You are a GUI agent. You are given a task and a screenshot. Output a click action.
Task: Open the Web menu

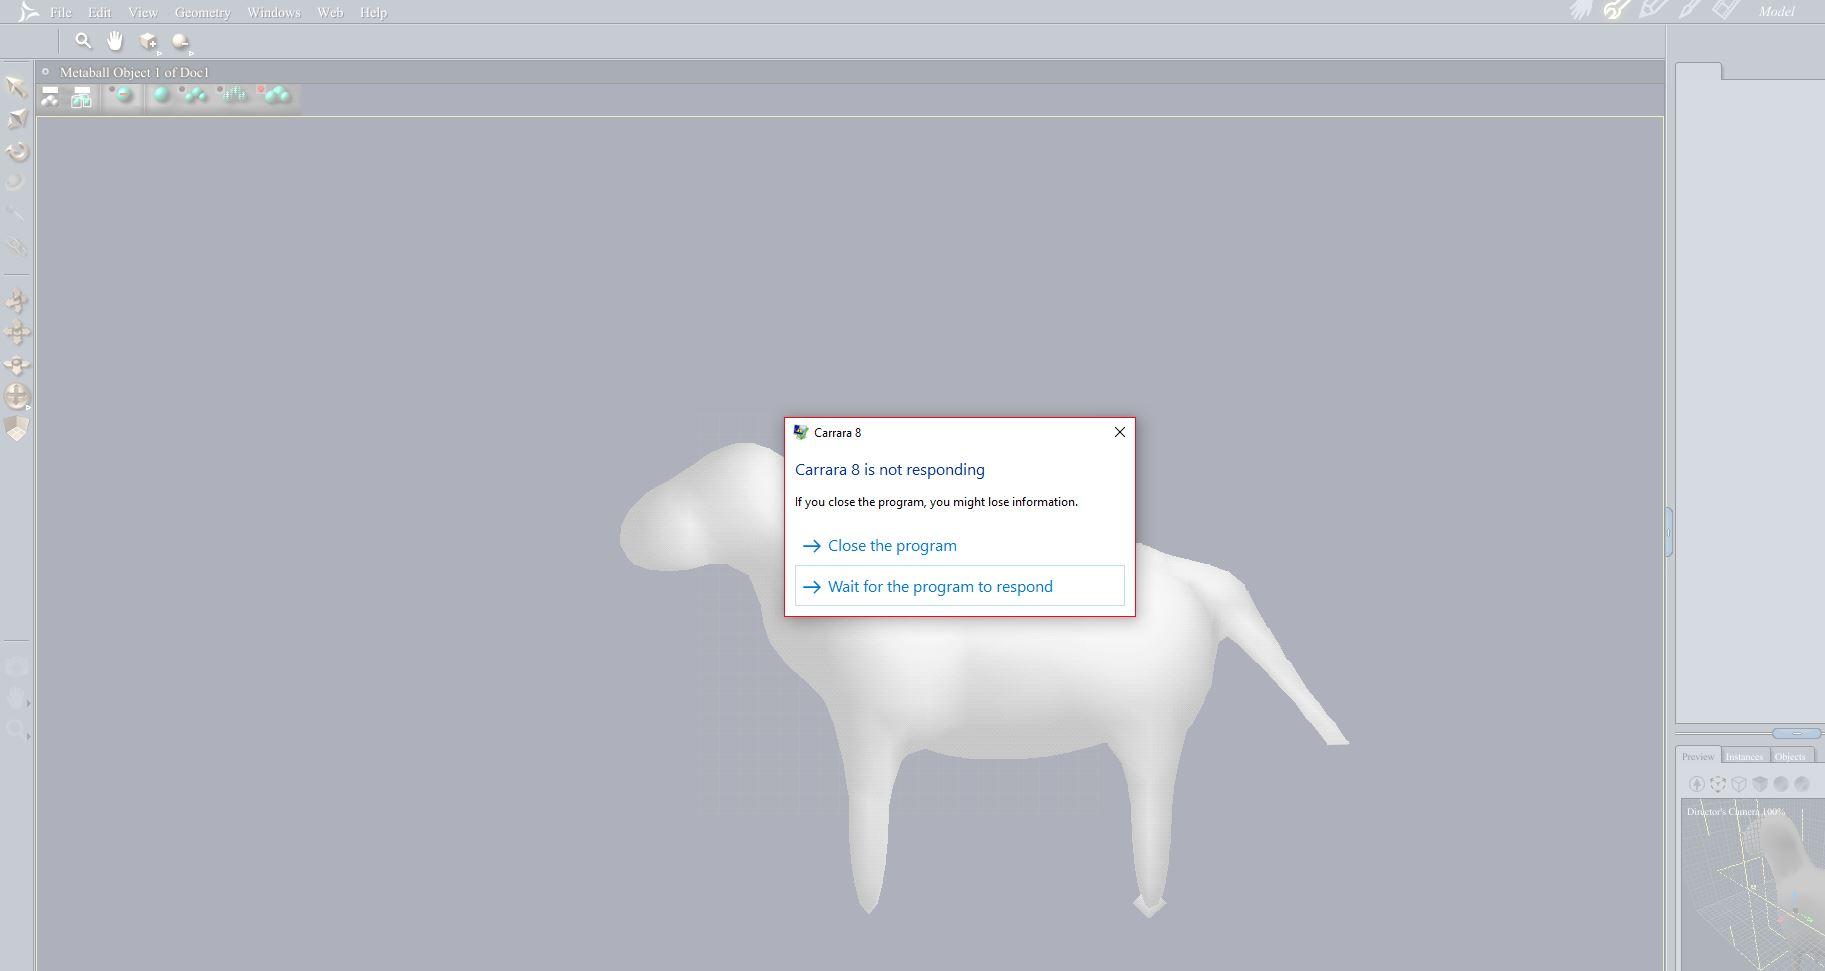pos(329,13)
